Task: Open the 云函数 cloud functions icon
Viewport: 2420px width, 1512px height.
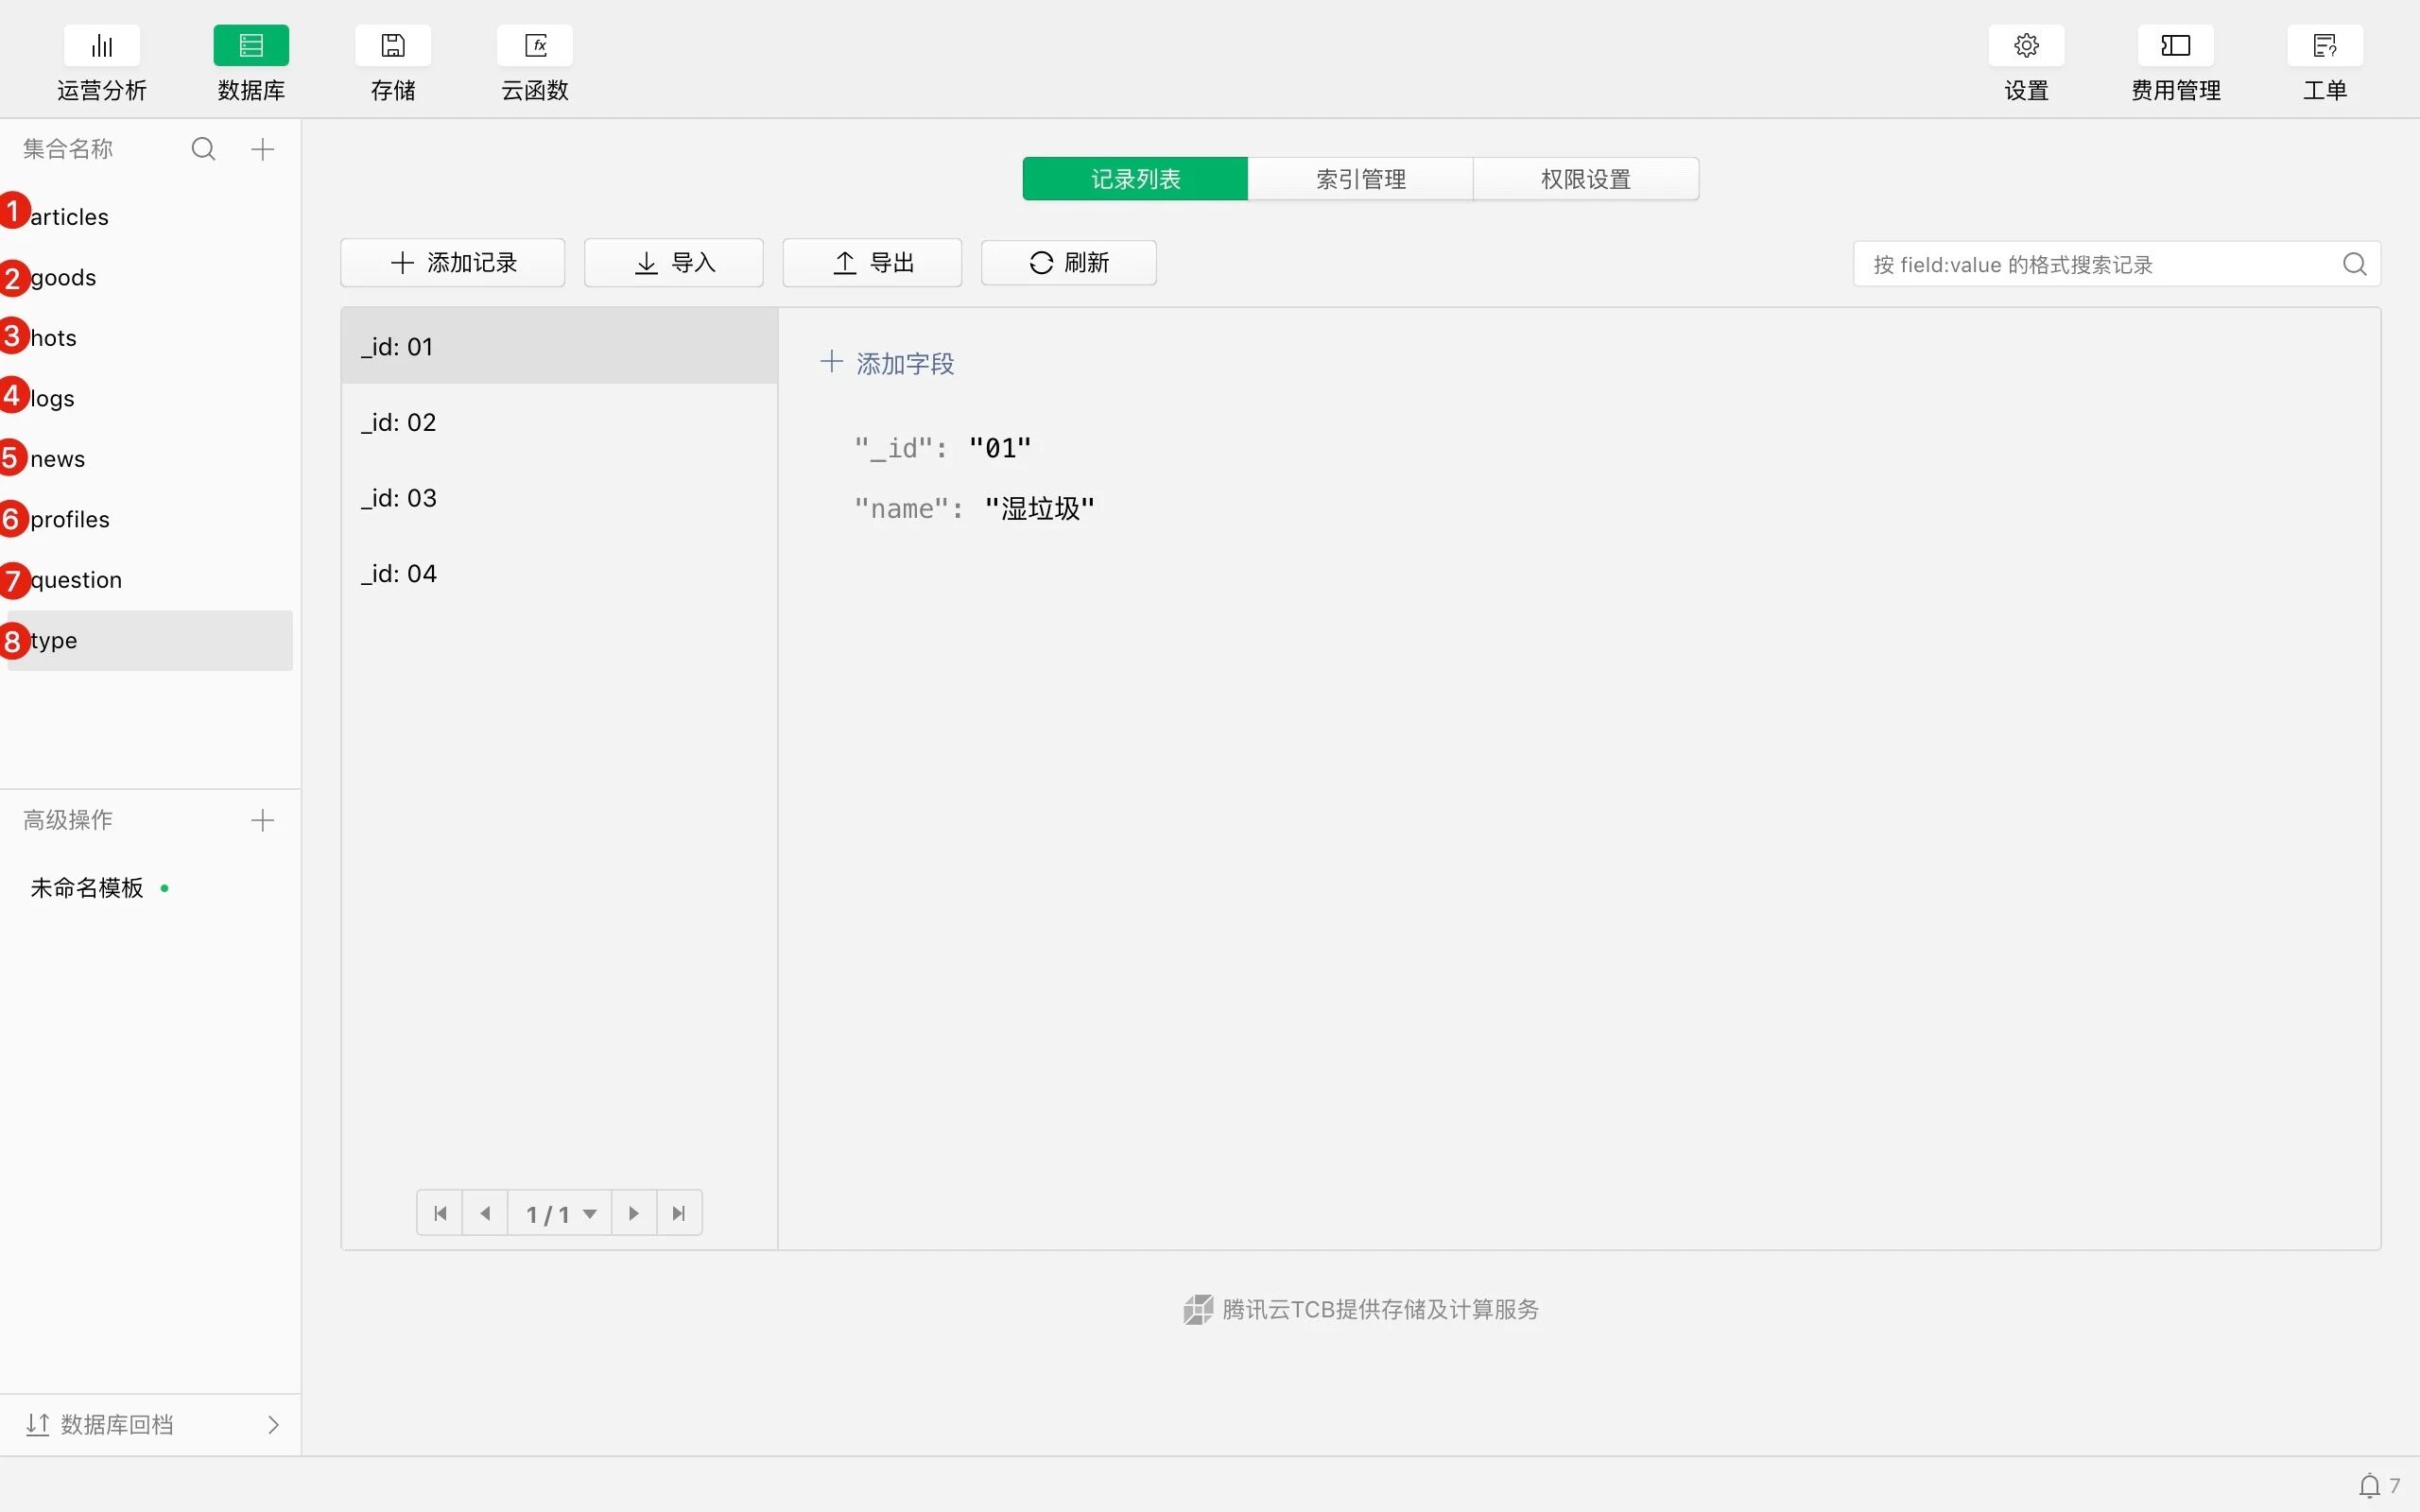Action: click(535, 46)
